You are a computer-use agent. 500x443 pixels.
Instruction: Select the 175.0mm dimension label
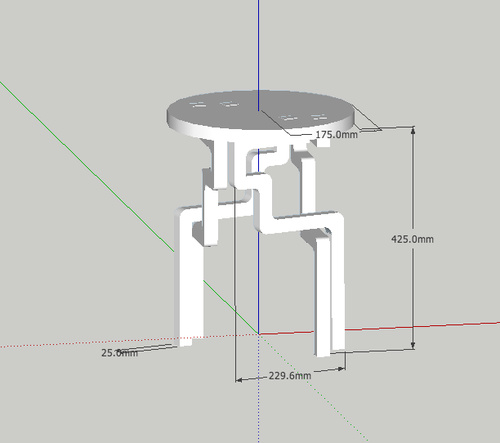pyautogui.click(x=337, y=135)
